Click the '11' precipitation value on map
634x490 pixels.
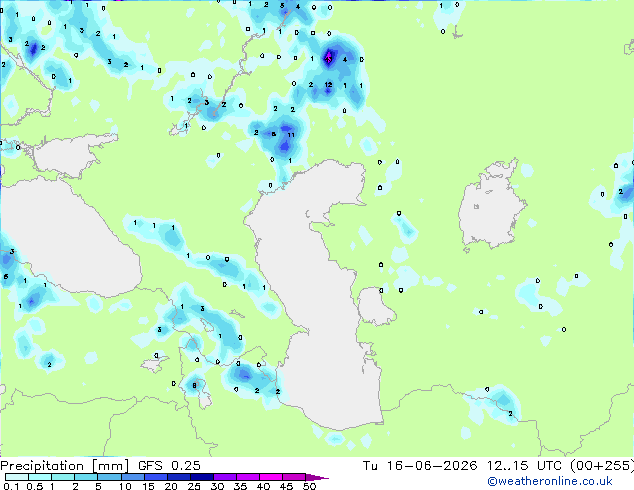pos(291,135)
